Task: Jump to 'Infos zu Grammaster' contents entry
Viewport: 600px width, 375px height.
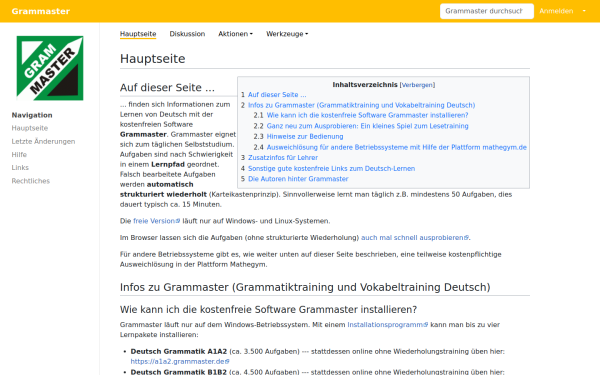Action: point(362,105)
